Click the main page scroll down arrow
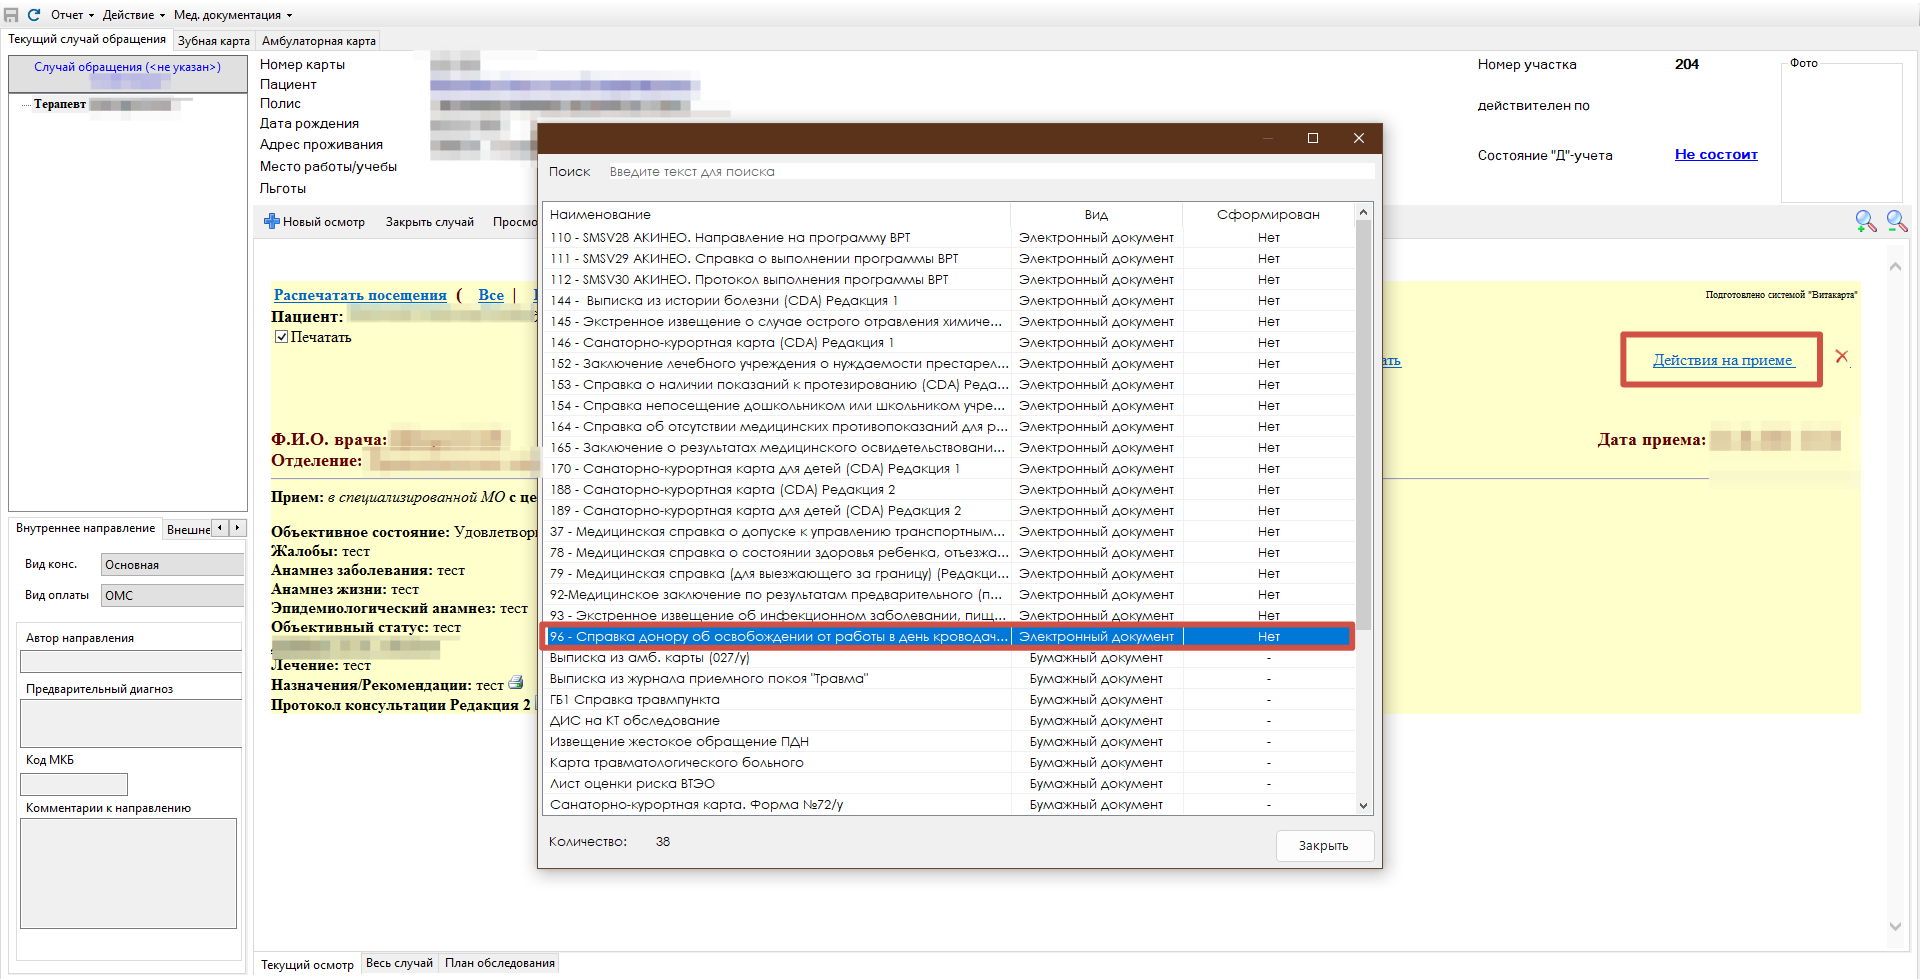 coord(1895,927)
